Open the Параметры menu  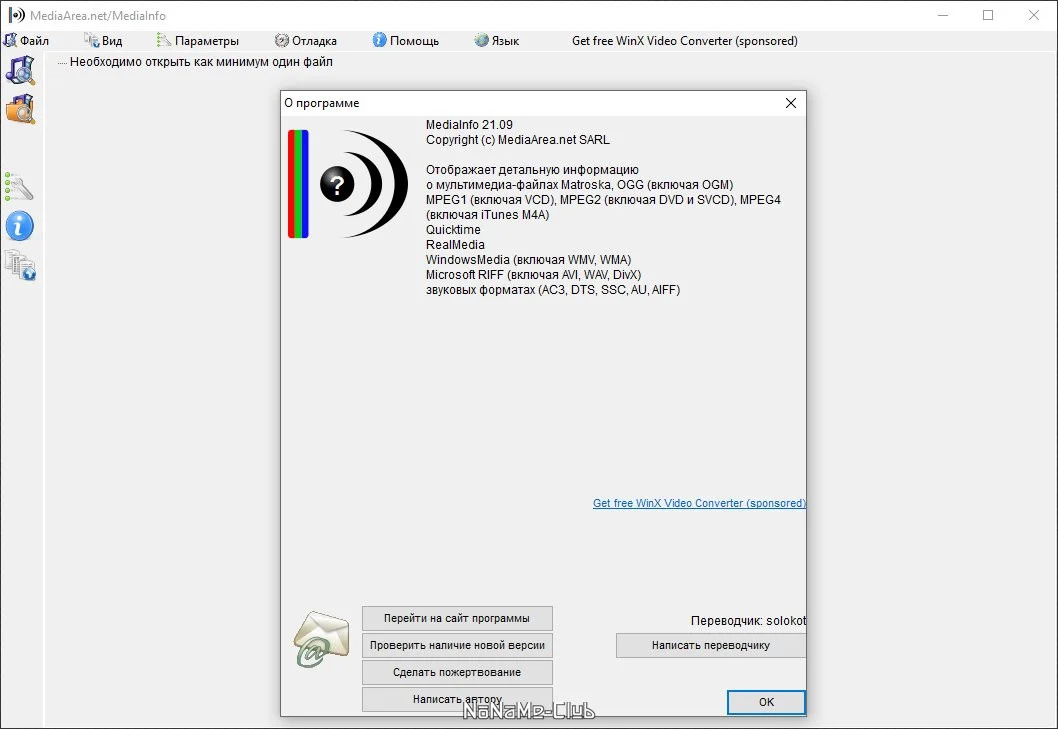coord(198,40)
